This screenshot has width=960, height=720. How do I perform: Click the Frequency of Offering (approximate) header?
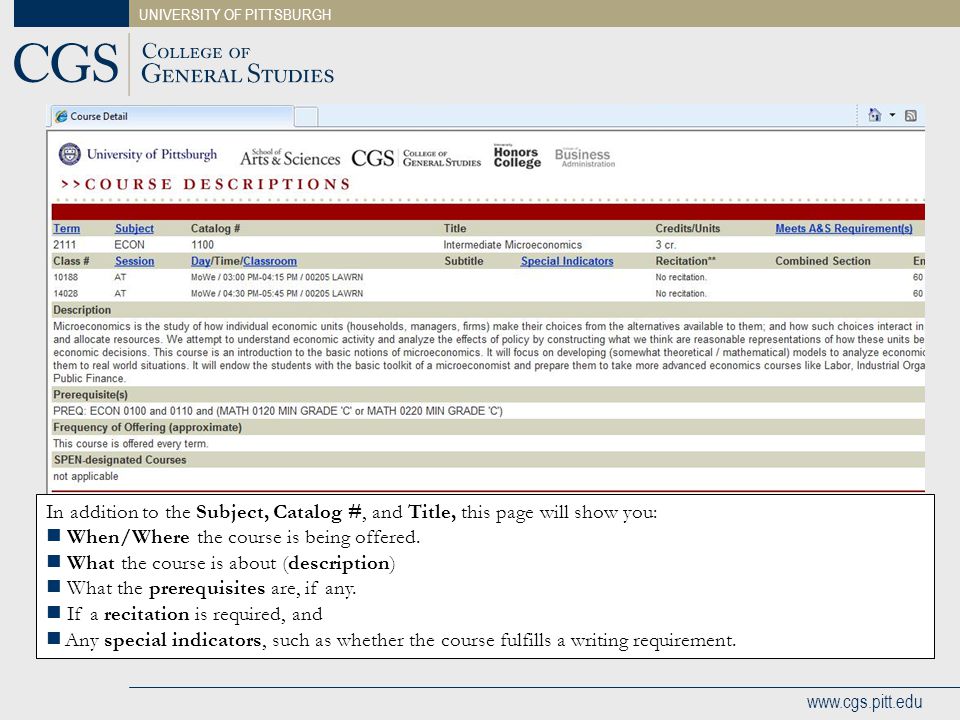coord(147,427)
